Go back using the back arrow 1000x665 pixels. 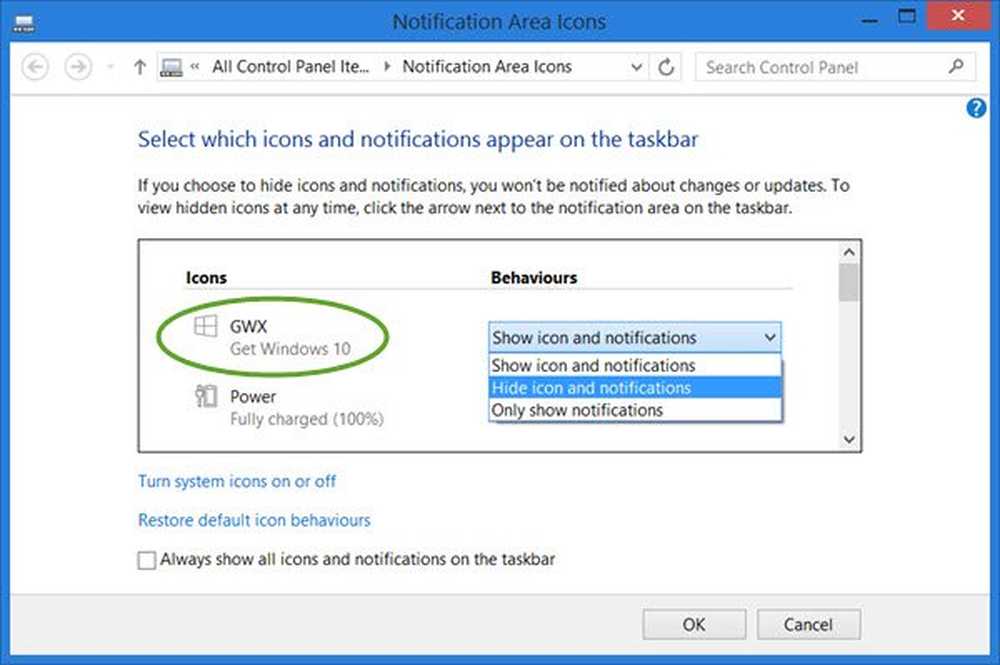(36, 67)
